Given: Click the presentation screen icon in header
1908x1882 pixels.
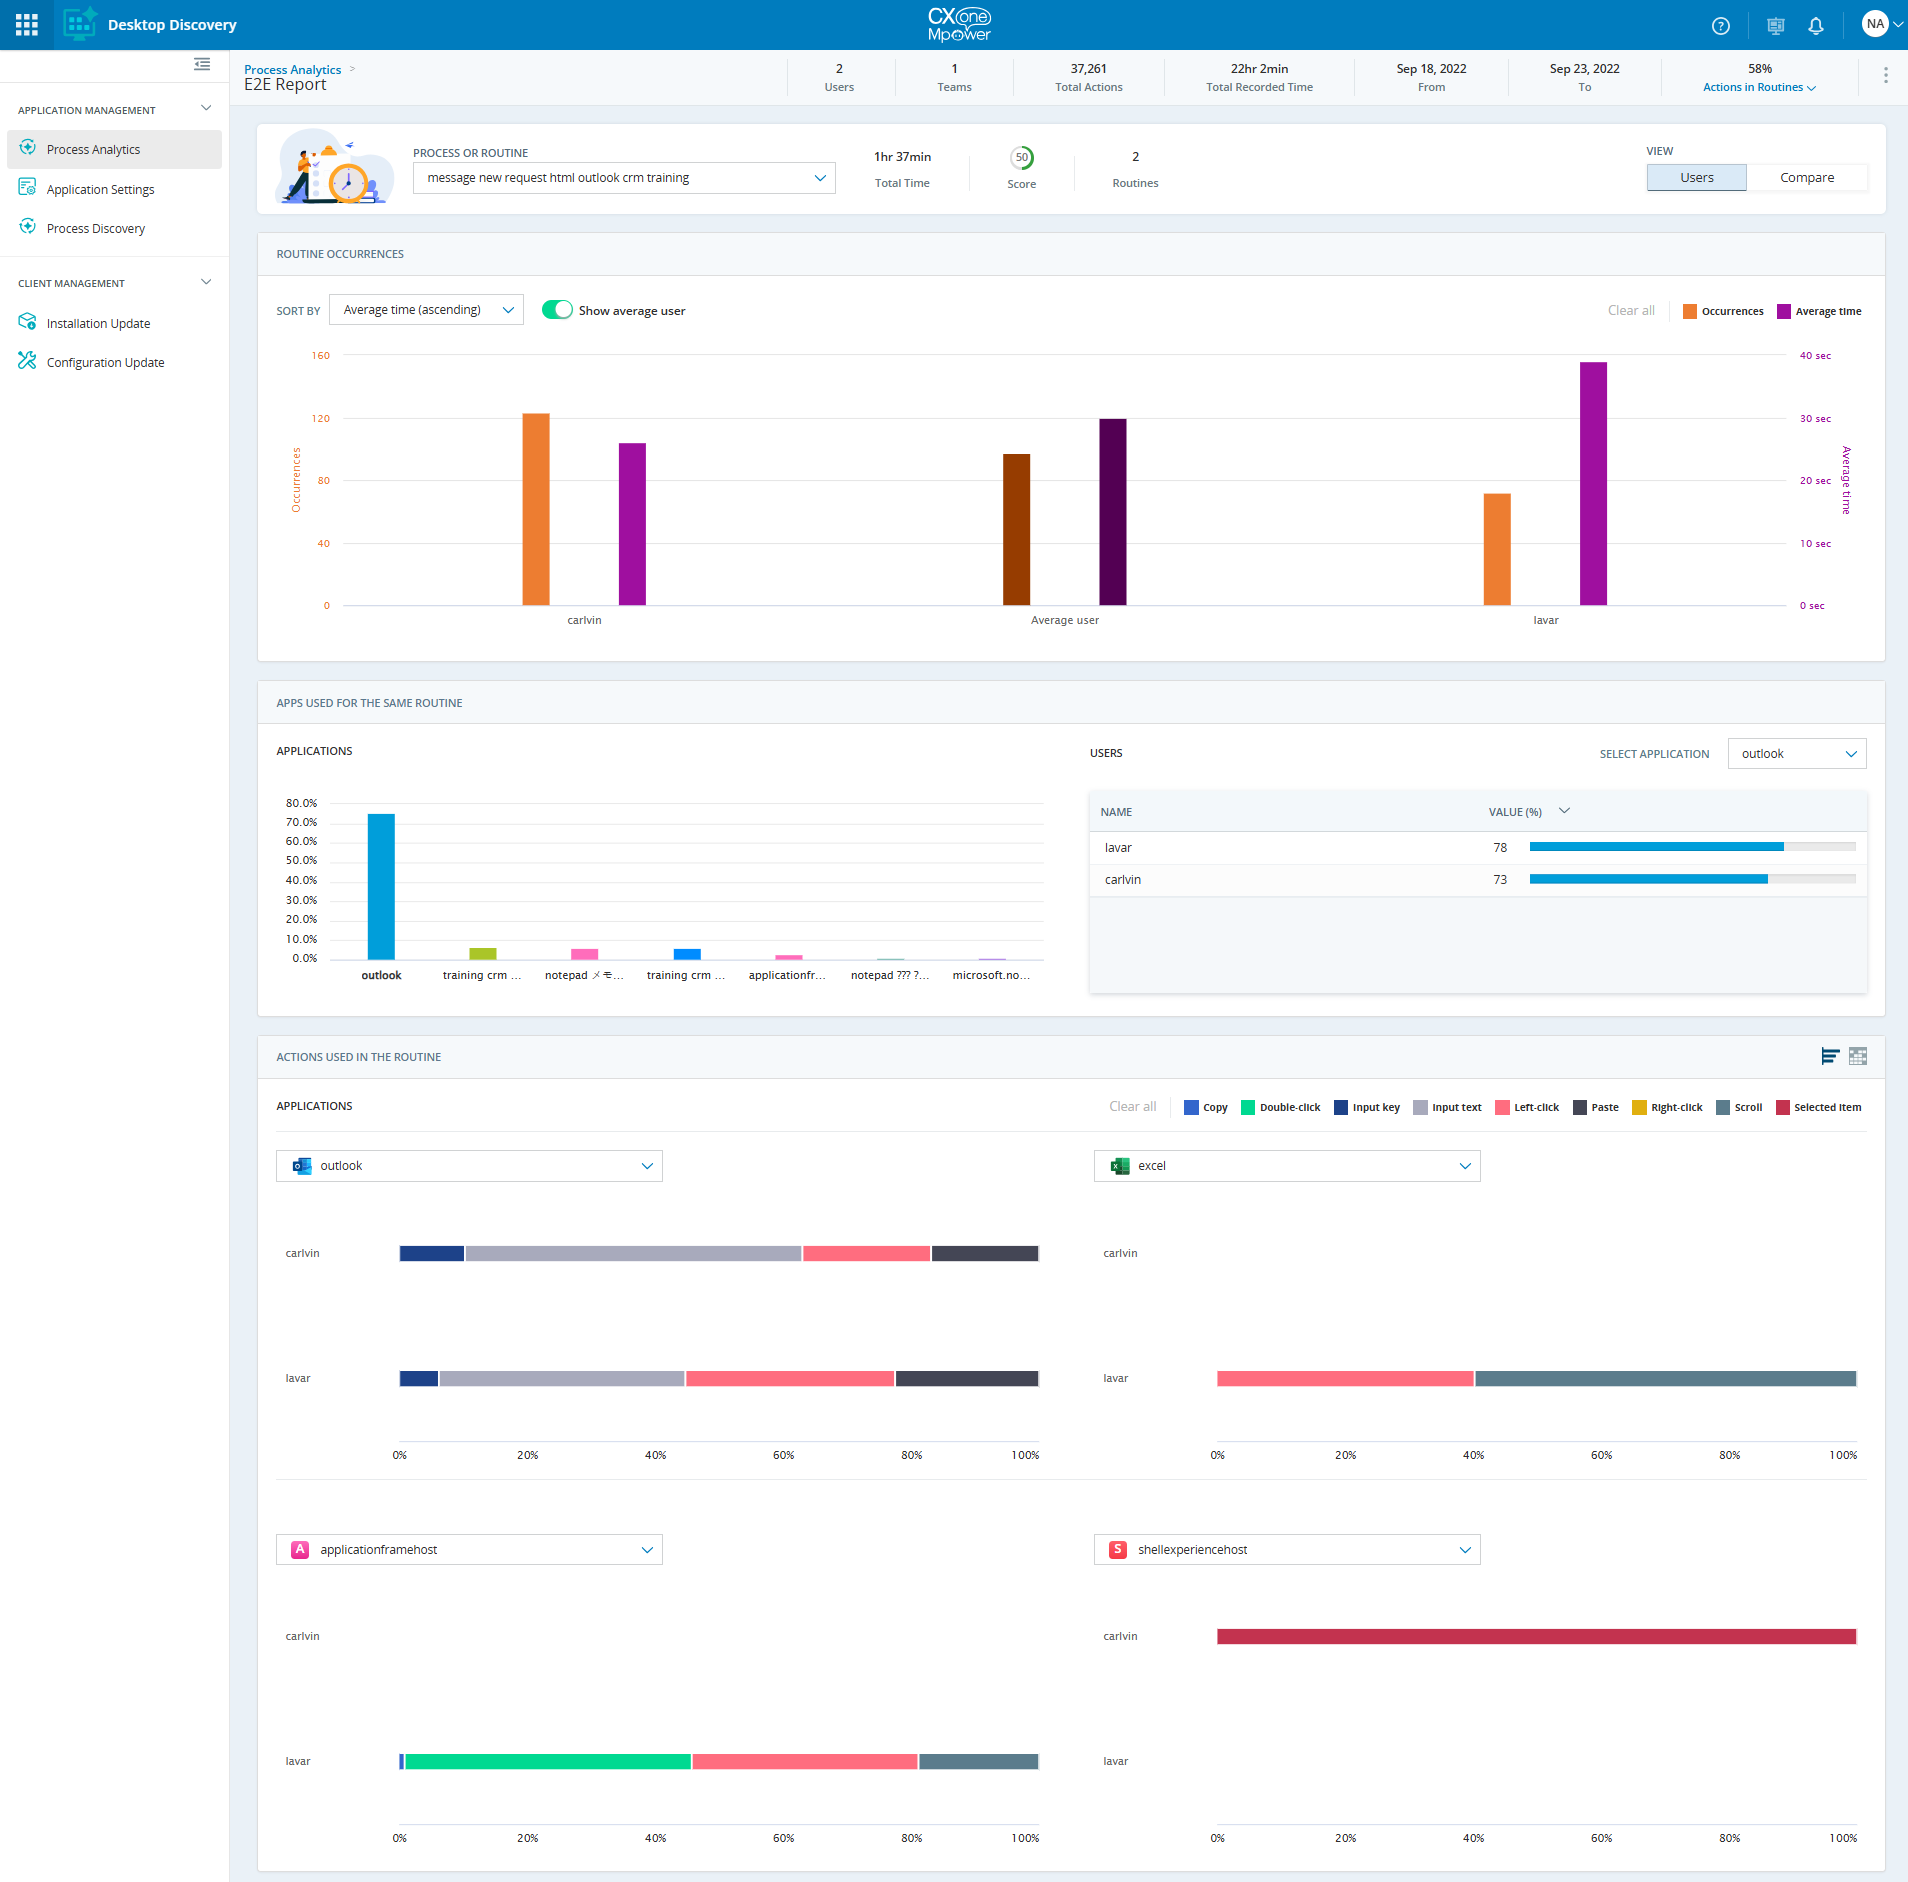Looking at the screenshot, I should coord(1775,26).
